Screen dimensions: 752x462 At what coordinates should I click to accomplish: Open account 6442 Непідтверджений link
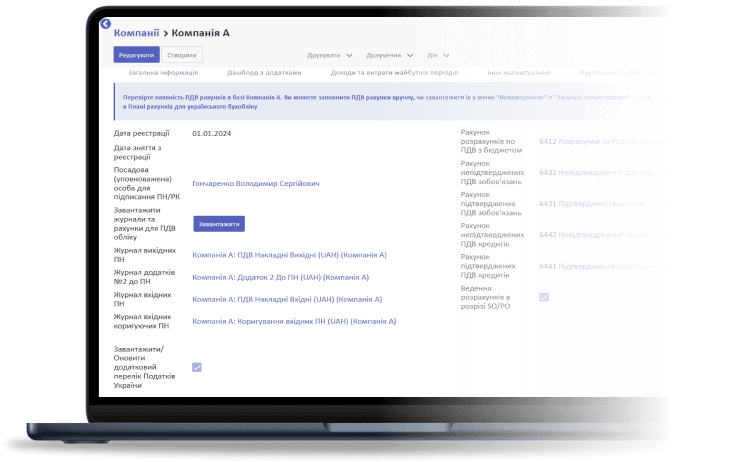(x=605, y=235)
